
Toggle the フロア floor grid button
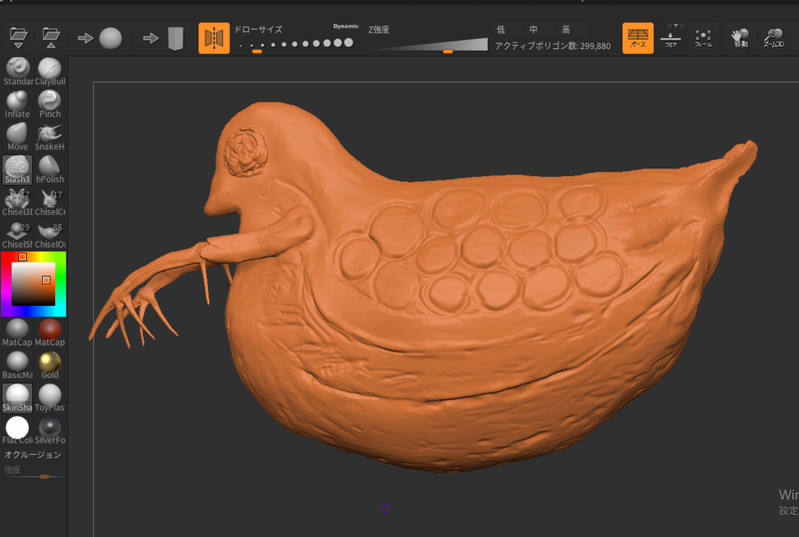click(x=671, y=38)
